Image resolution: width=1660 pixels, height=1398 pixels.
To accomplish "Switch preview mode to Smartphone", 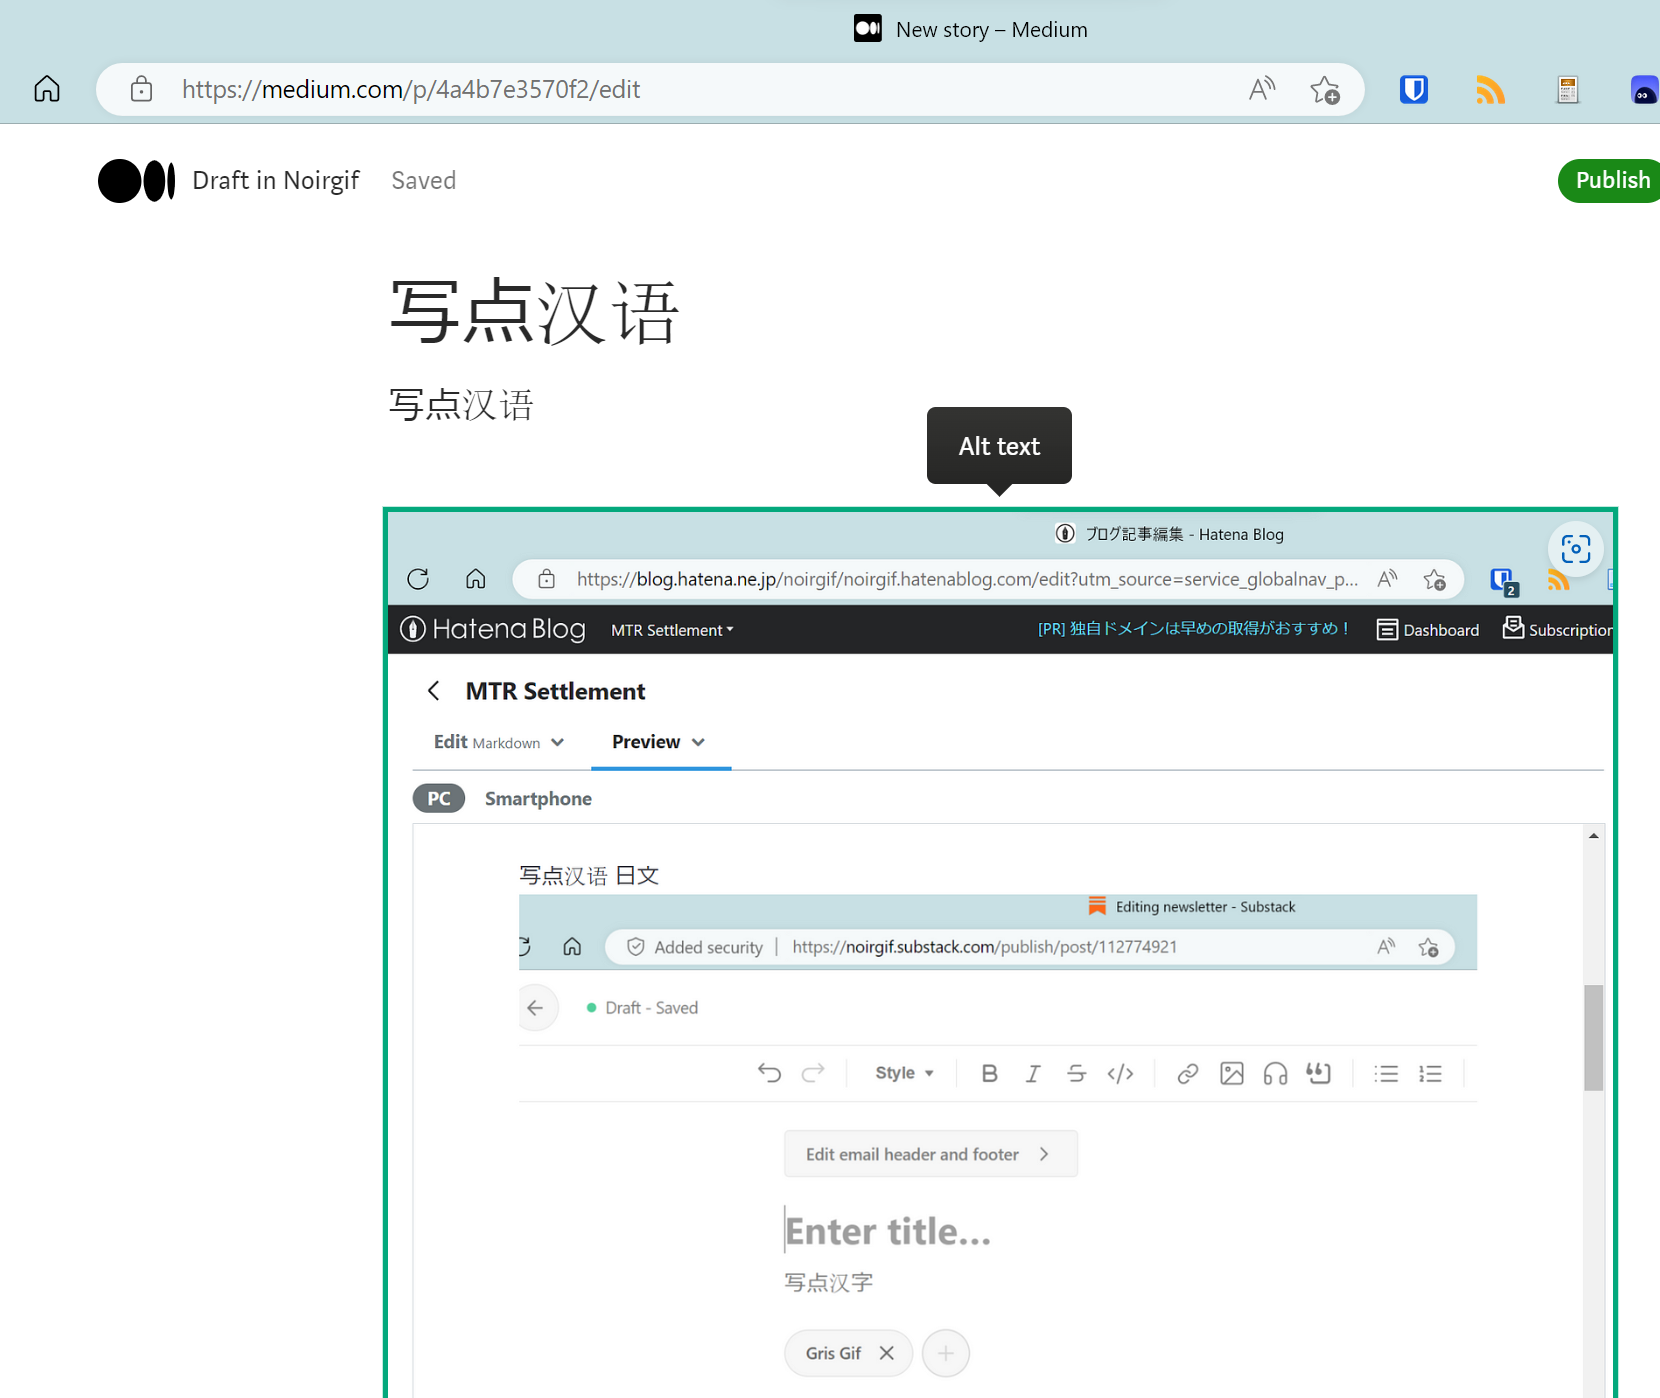I will point(538,798).
